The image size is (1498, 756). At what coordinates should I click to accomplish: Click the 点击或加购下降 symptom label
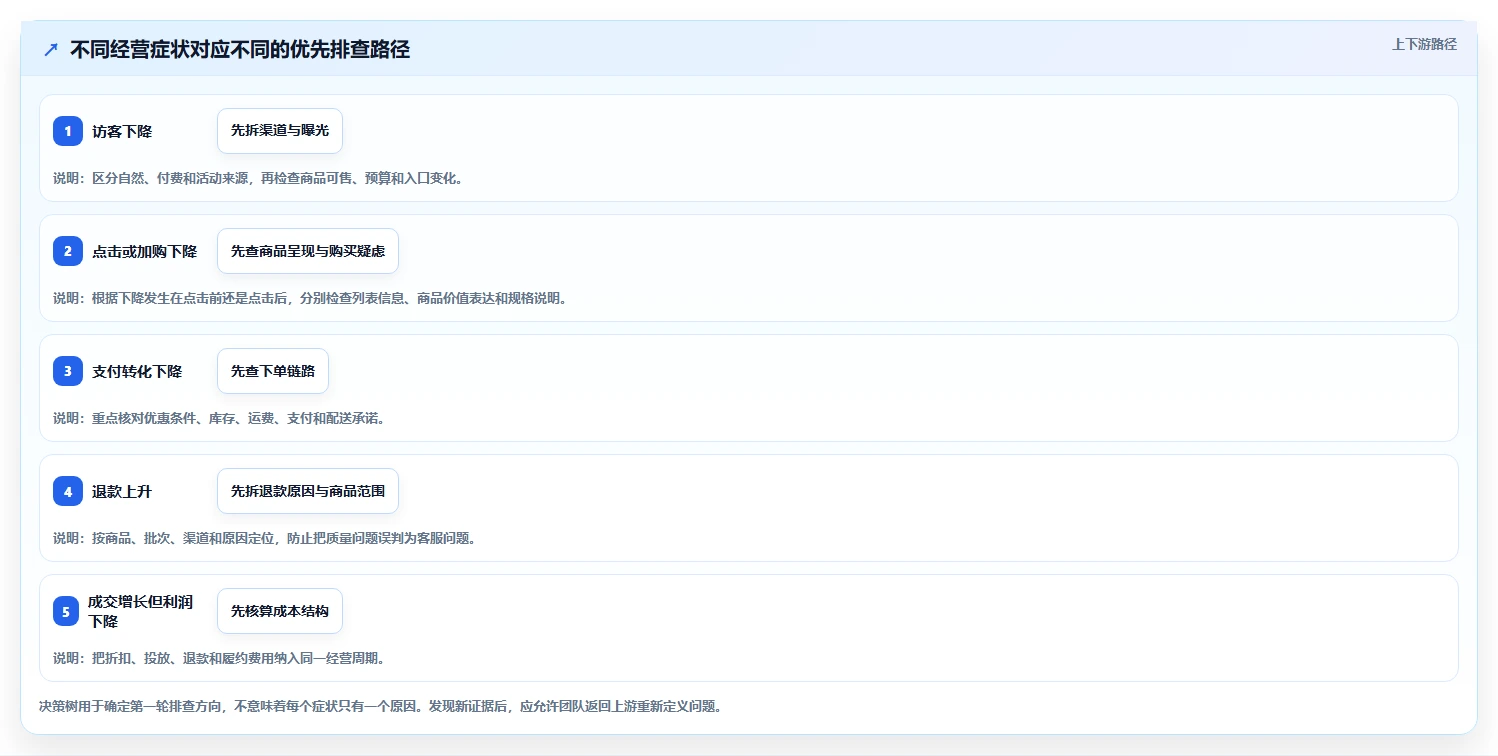click(x=144, y=251)
